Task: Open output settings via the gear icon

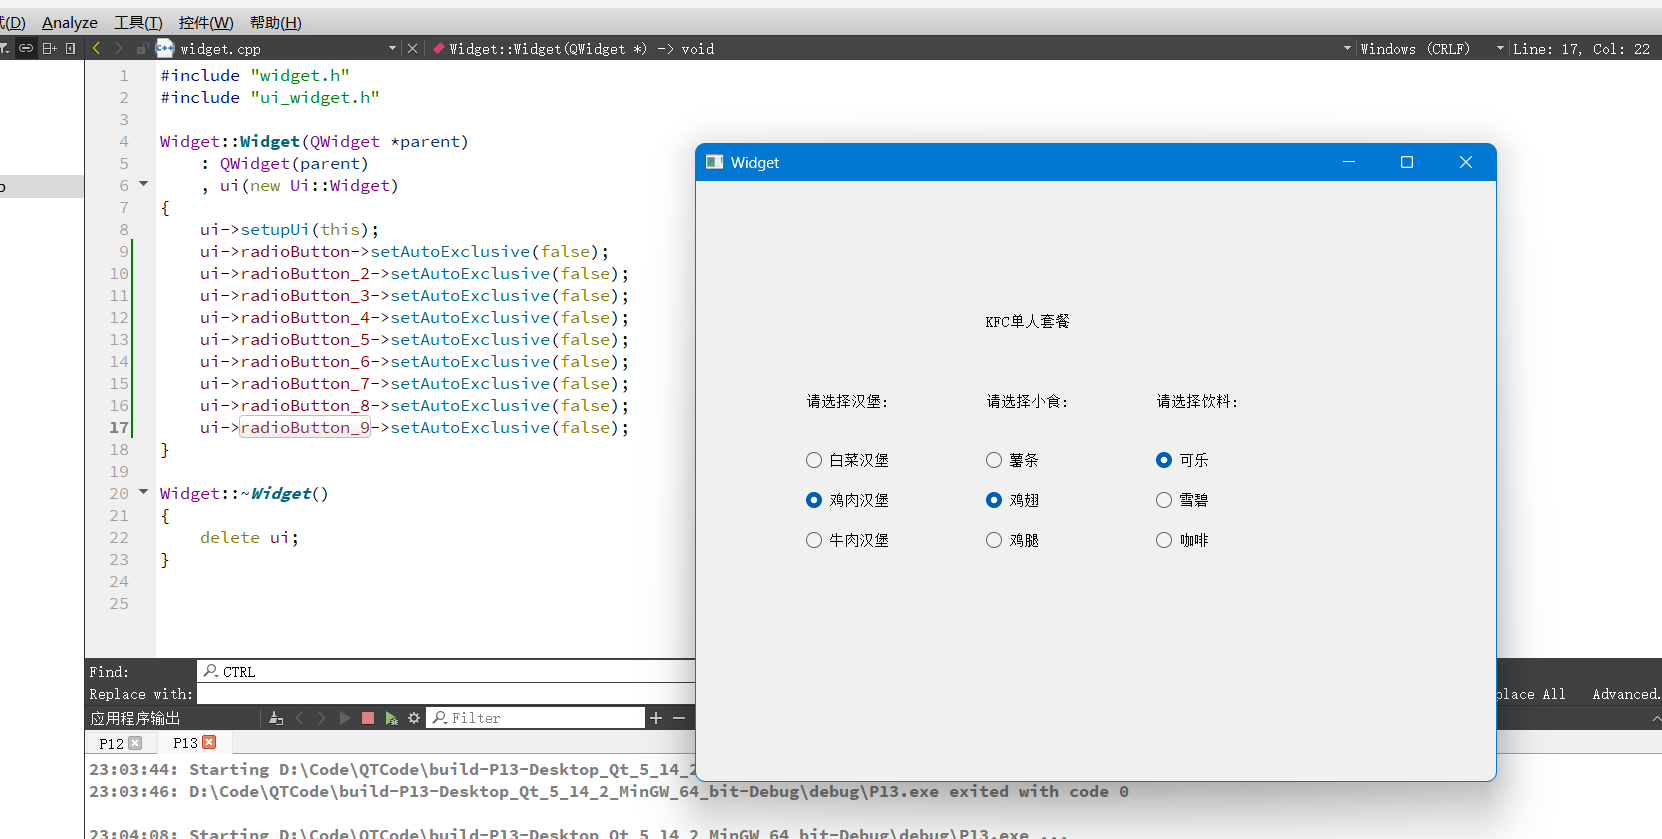Action: (414, 718)
